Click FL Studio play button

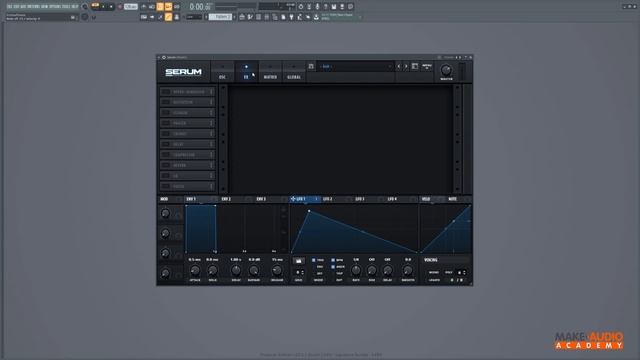(x=103, y=7)
